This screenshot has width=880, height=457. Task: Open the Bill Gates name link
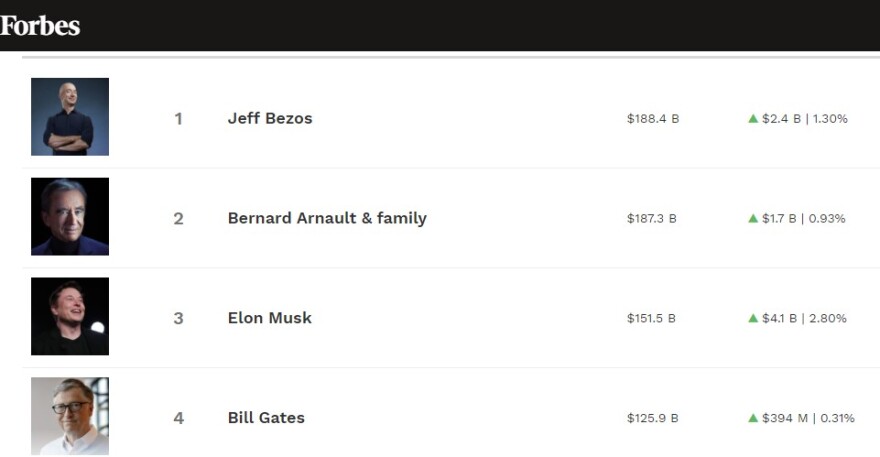pos(266,418)
